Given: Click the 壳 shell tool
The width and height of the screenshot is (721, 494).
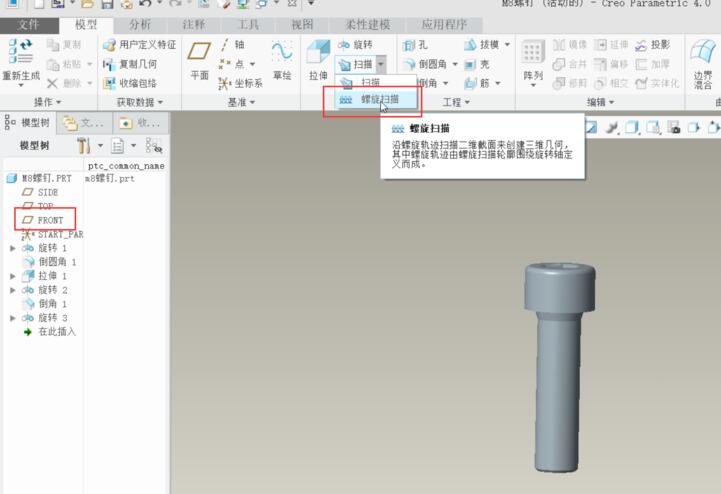Looking at the screenshot, I should 477,64.
